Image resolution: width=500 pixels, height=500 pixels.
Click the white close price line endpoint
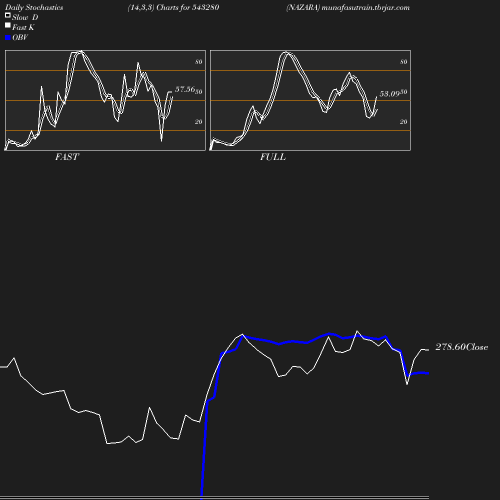(x=428, y=350)
